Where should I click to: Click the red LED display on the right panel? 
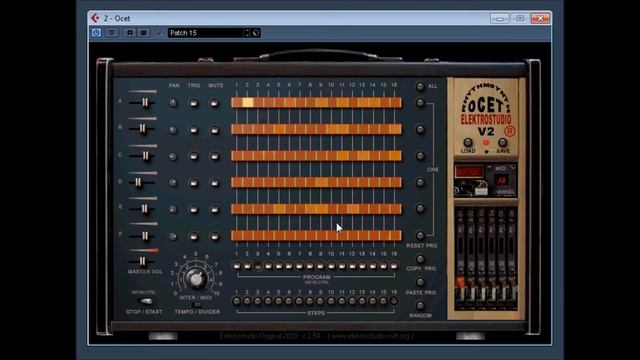(x=469, y=171)
